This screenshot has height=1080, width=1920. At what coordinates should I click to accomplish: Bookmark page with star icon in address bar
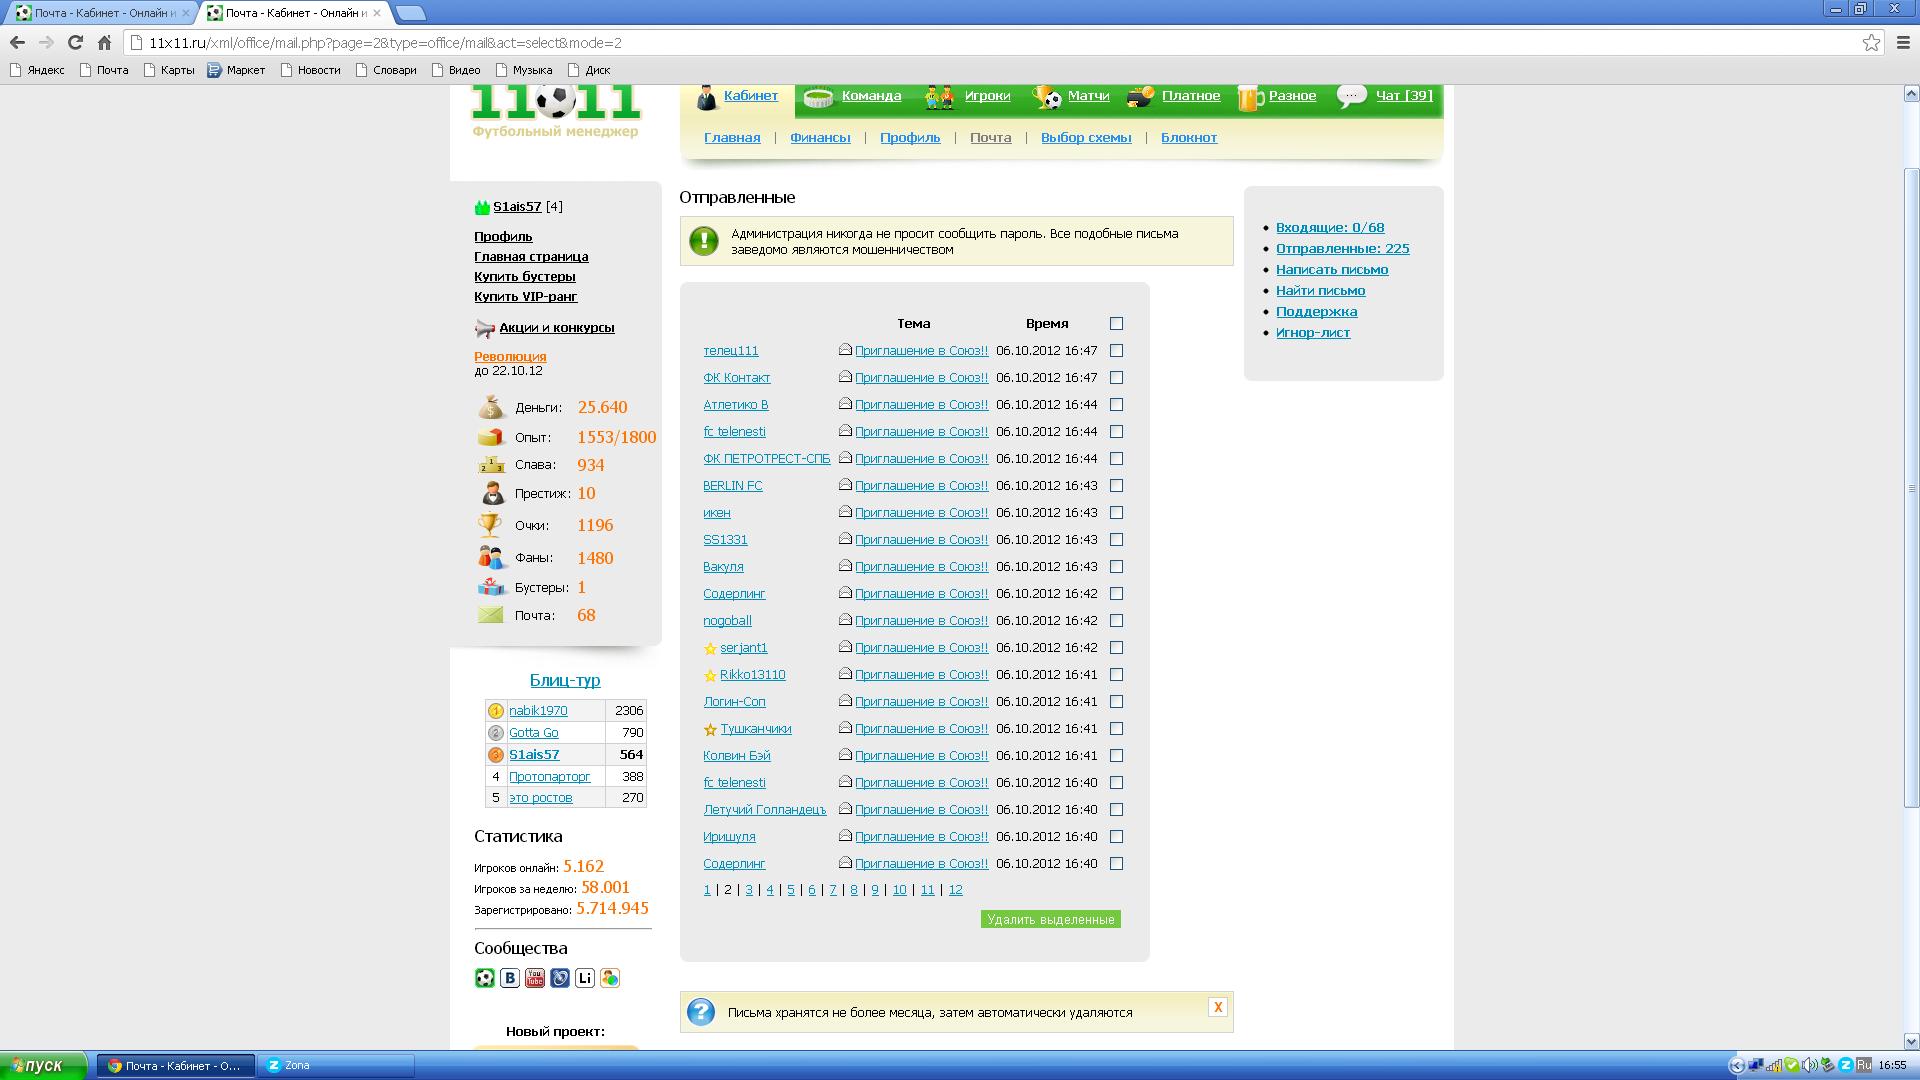click(1871, 42)
